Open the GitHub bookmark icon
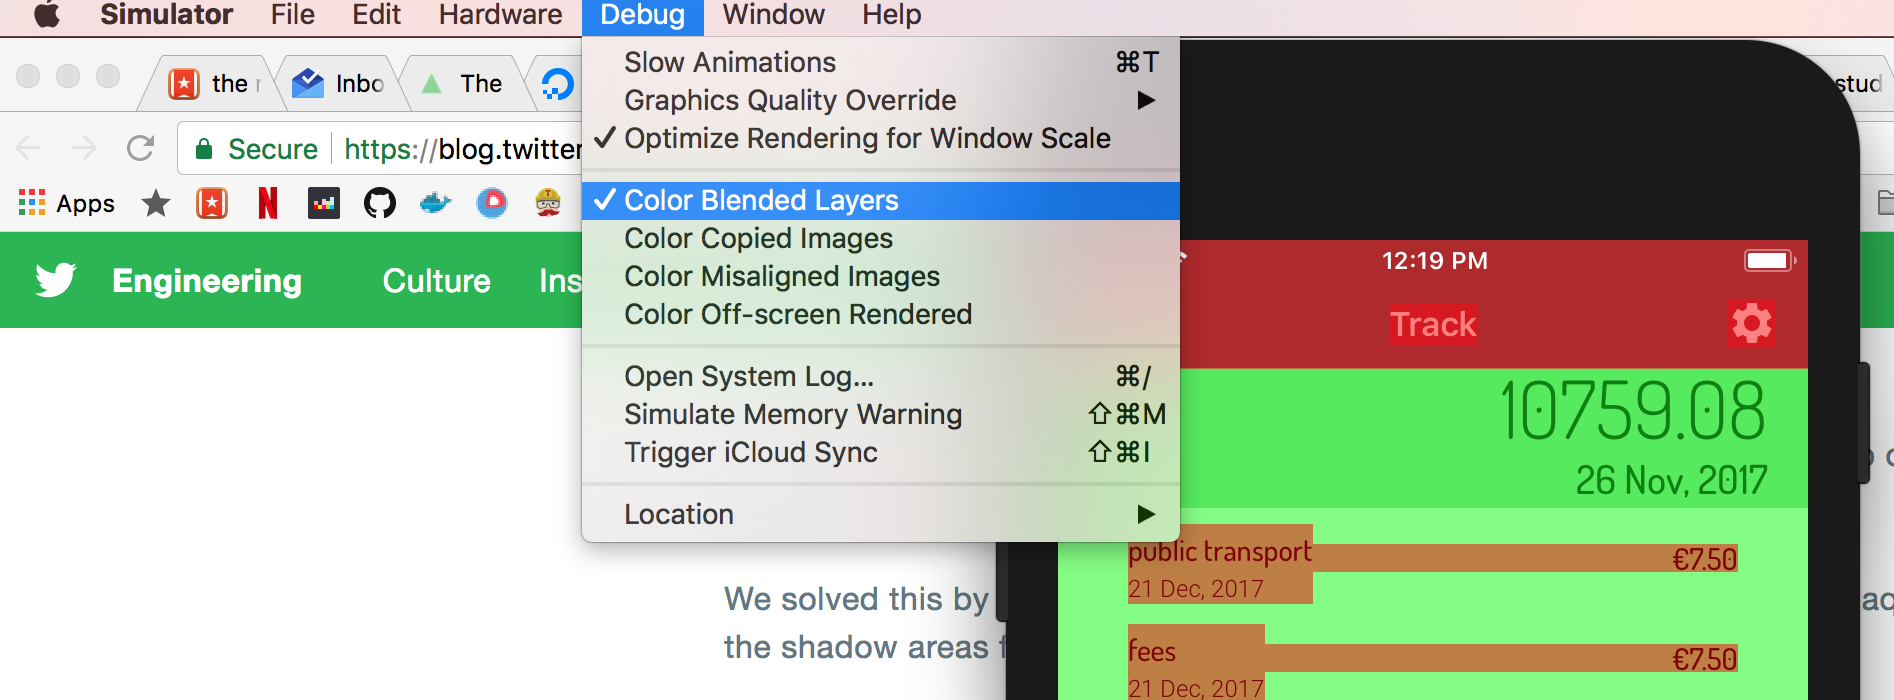This screenshot has width=1894, height=700. (379, 203)
